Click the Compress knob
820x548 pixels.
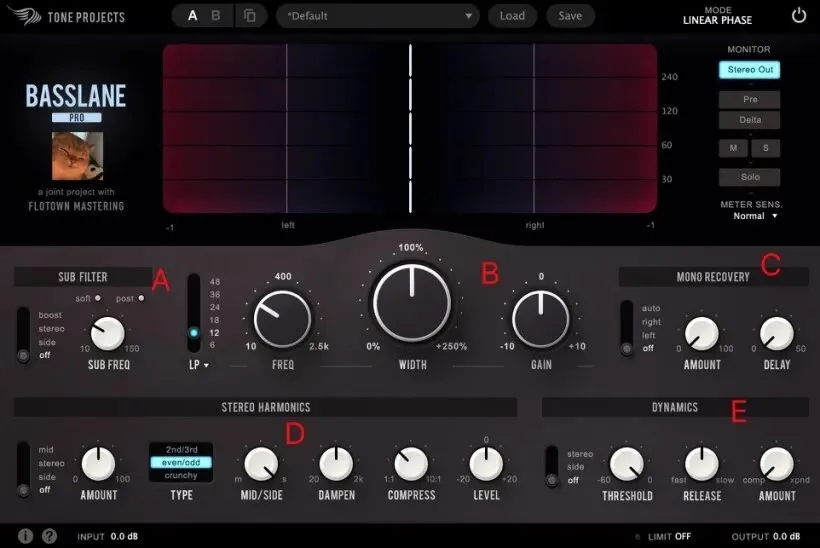click(x=411, y=464)
